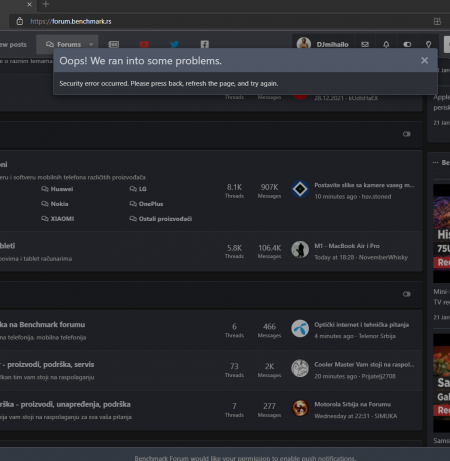Click the Huawei subforum chat icon
Screen dimensions: 450x461
(x=45, y=189)
